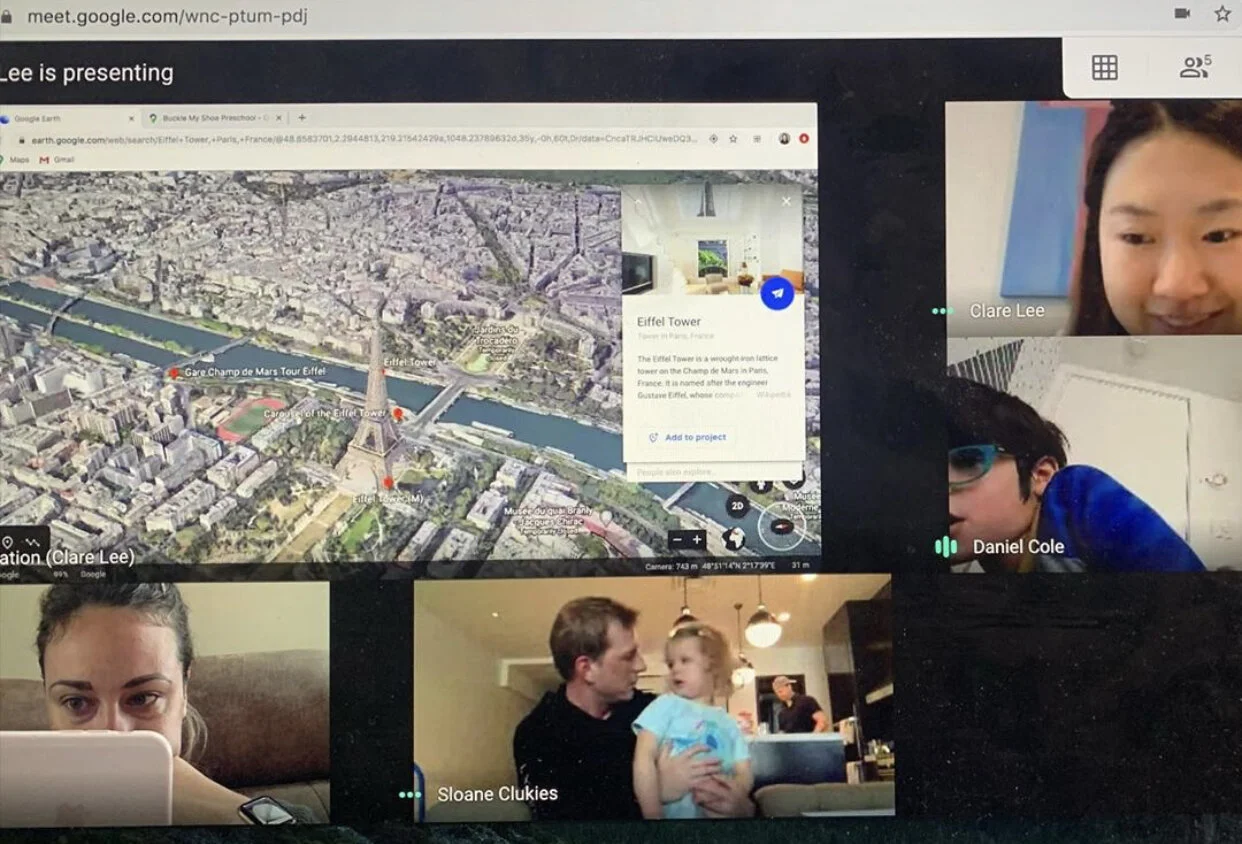The width and height of the screenshot is (1242, 844).
Task: Click the meet.google.com URL text
Action: tap(167, 16)
